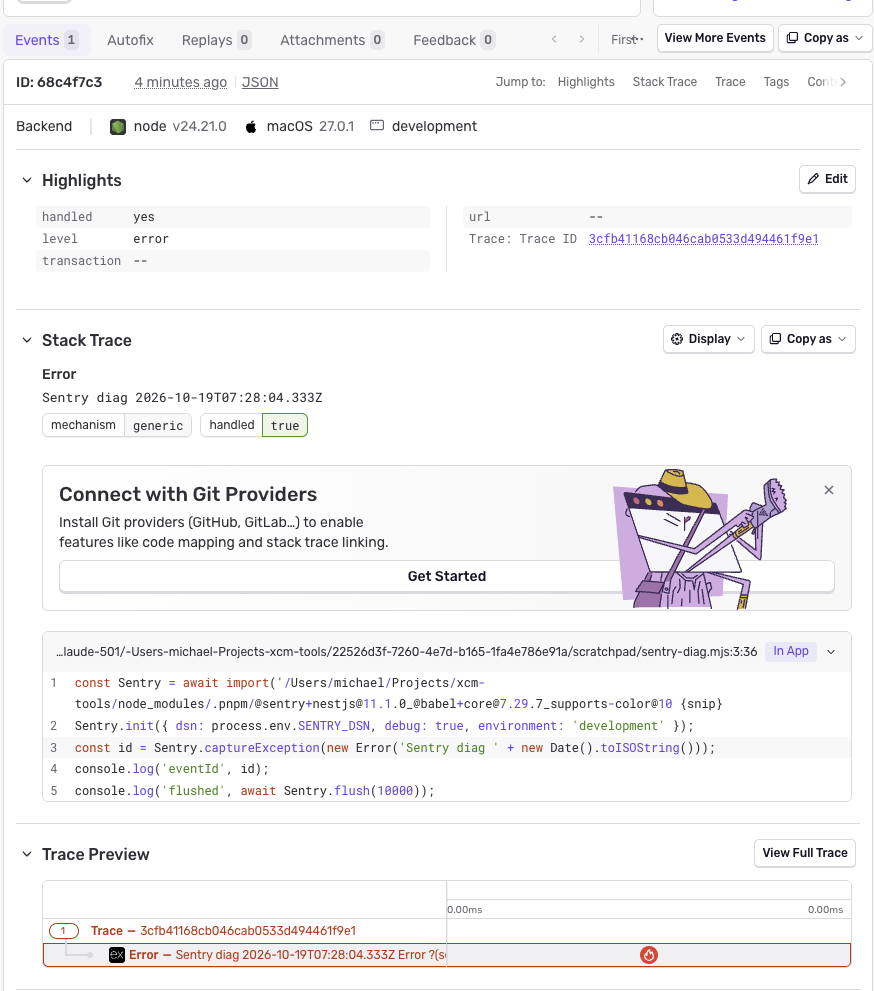Open the Stack Trace Copy as dropdown
This screenshot has width=874, height=991.
click(808, 339)
